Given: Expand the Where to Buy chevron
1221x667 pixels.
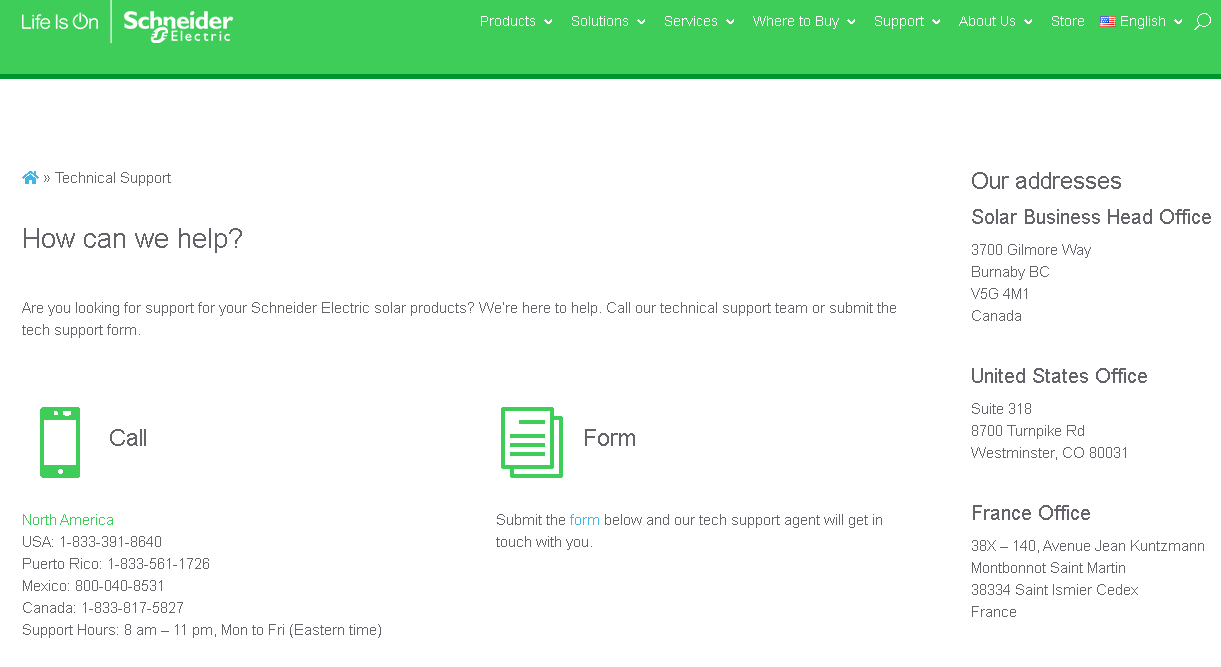Looking at the screenshot, I should [x=851, y=22].
